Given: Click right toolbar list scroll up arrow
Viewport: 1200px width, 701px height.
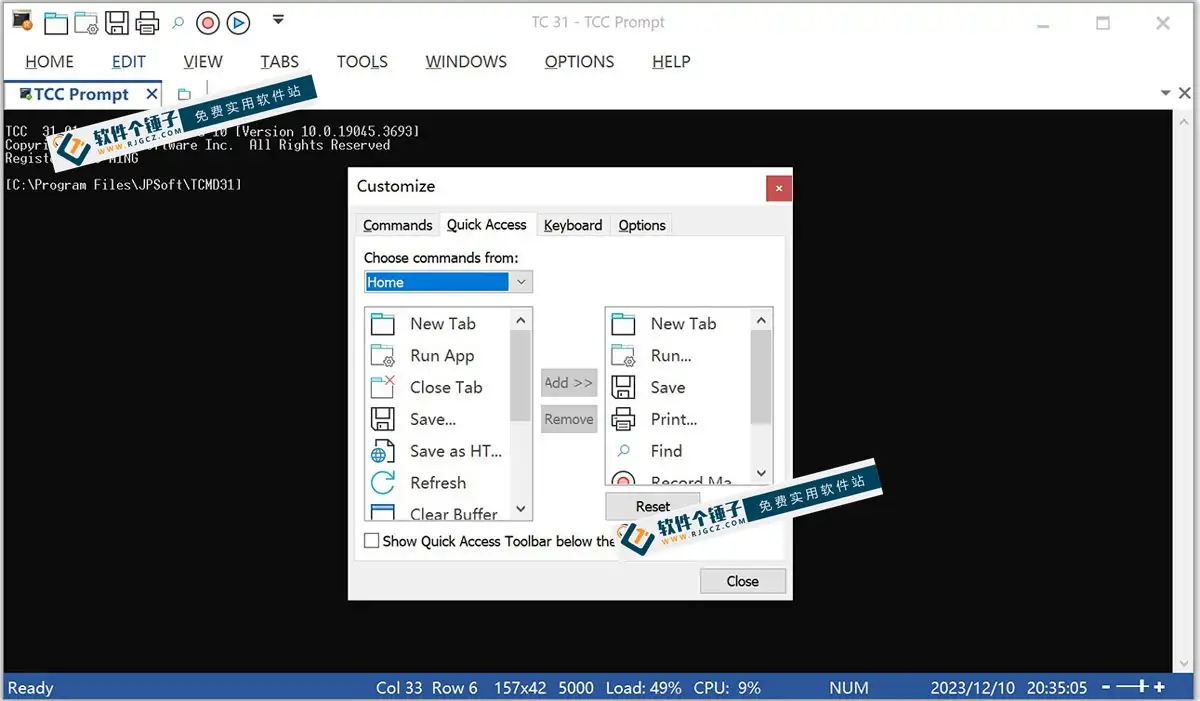Looking at the screenshot, I should [x=761, y=320].
